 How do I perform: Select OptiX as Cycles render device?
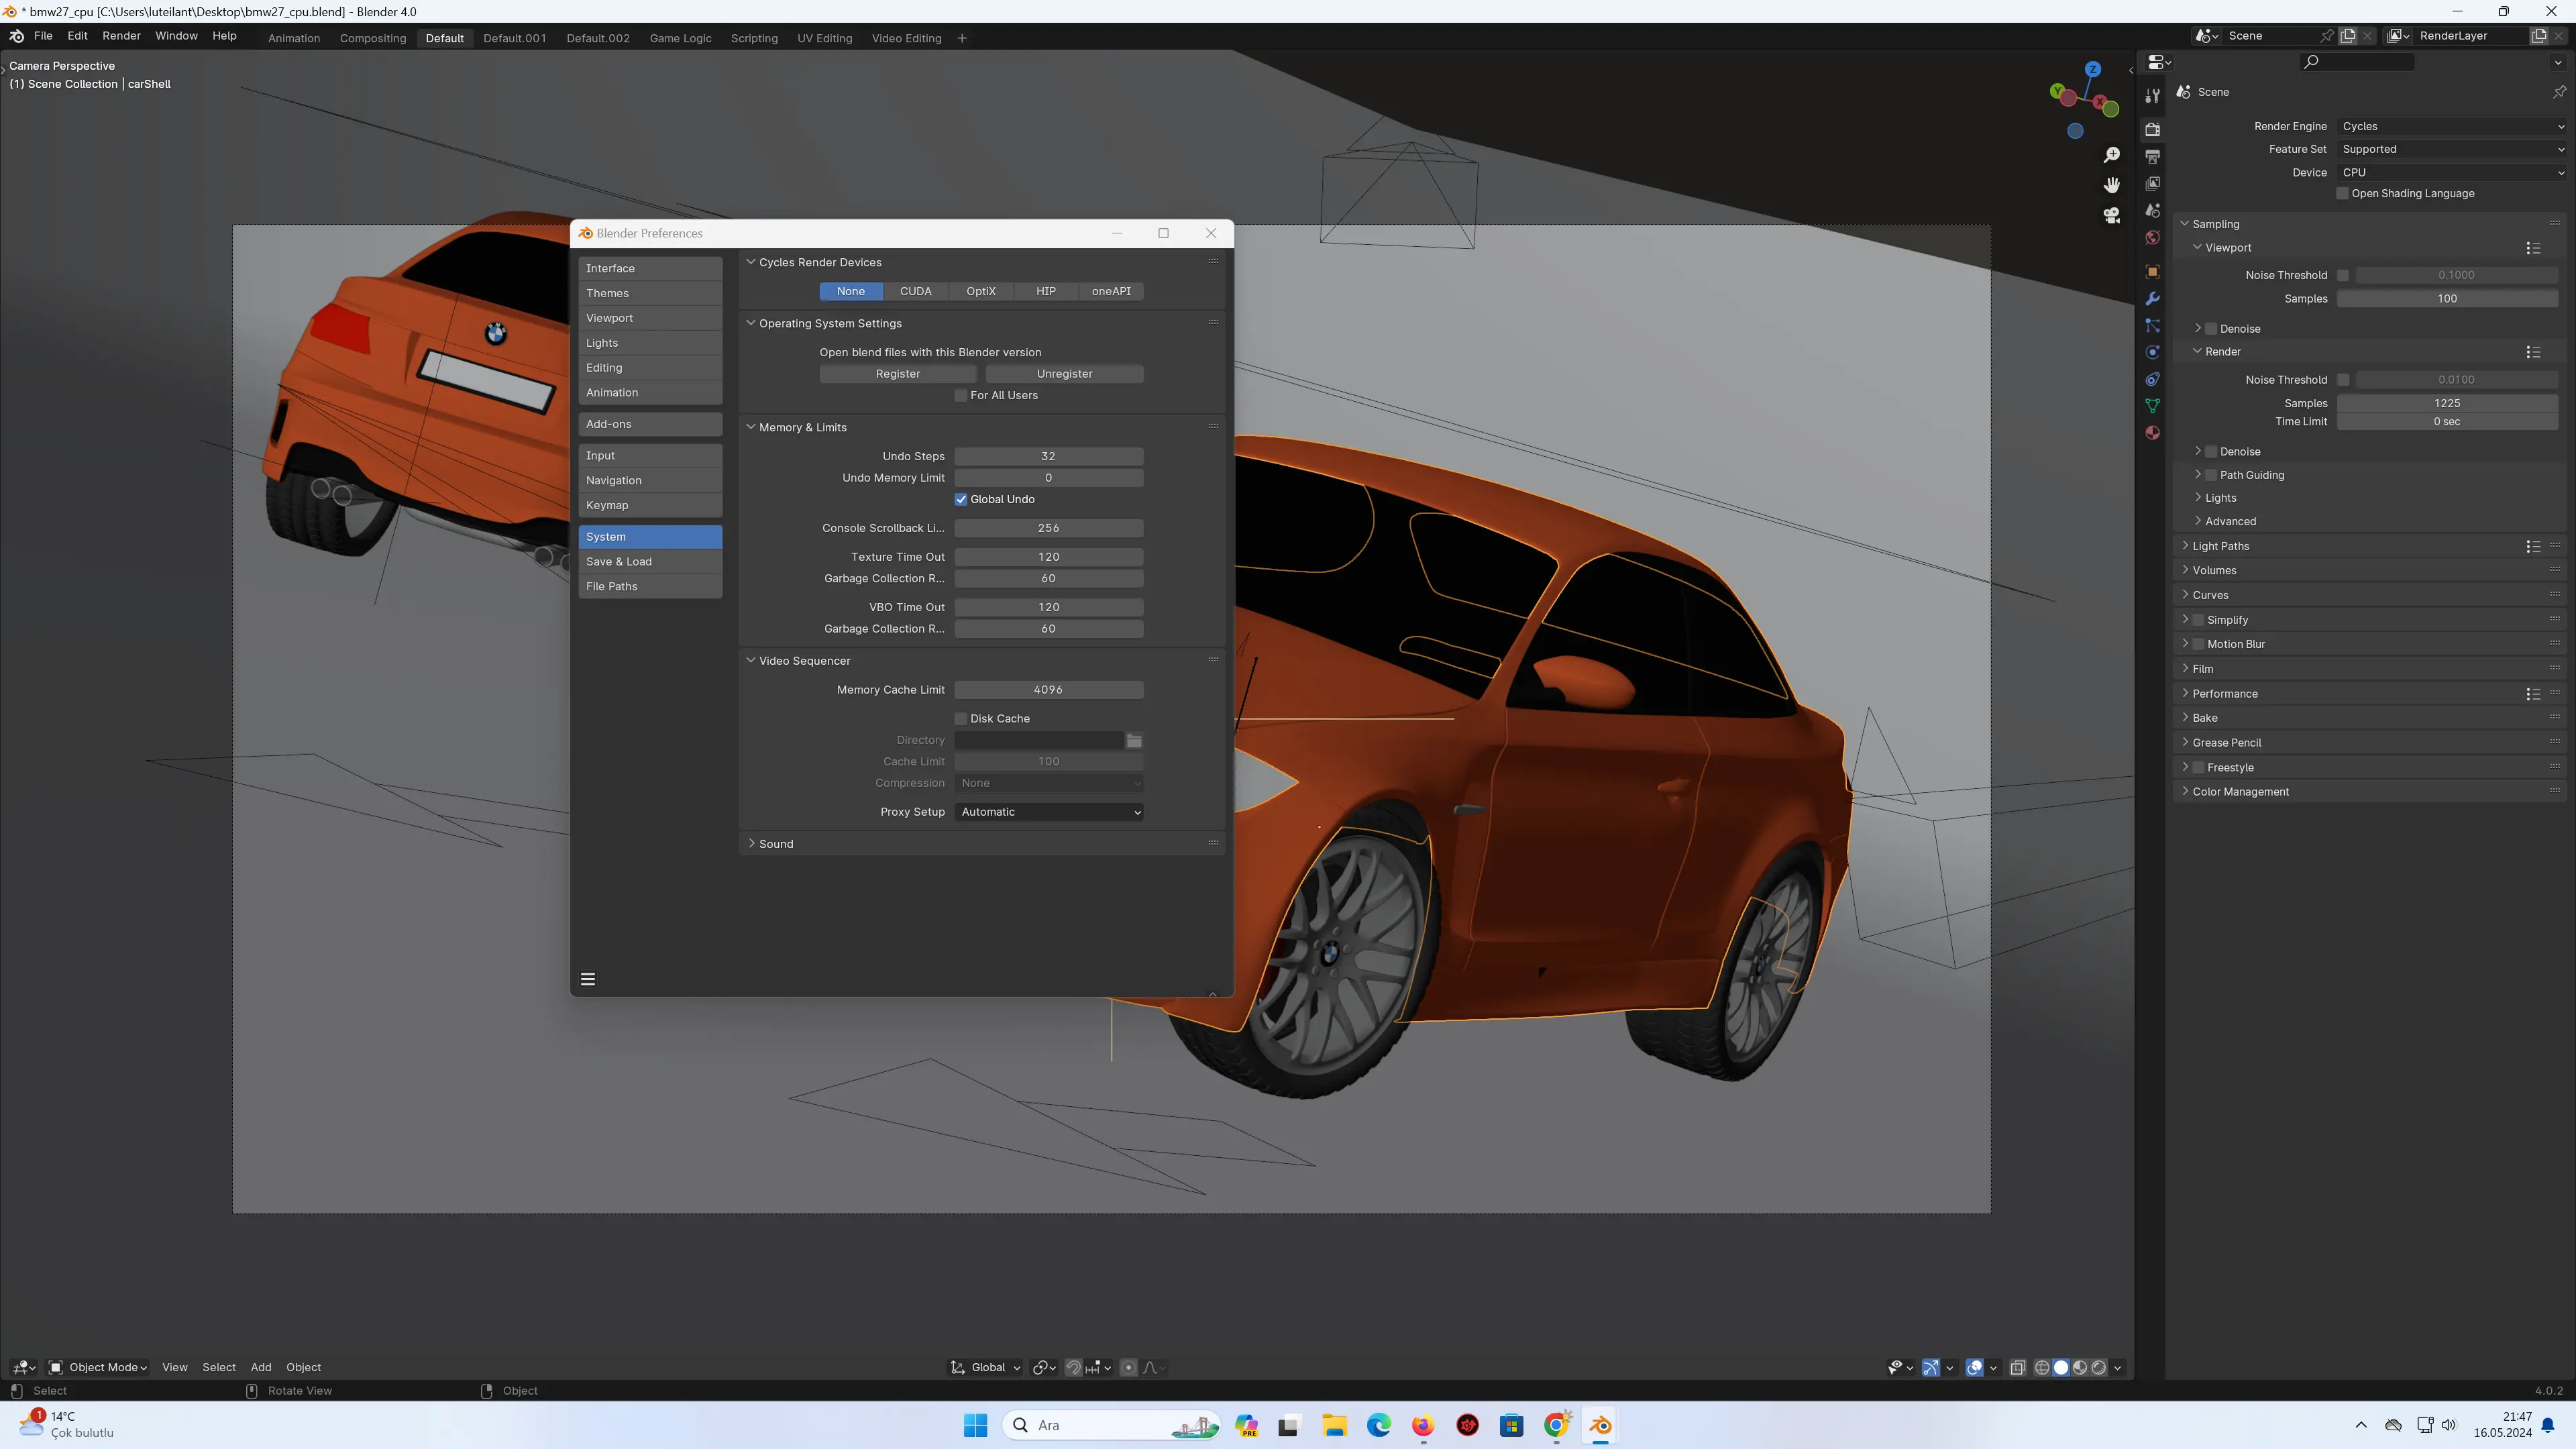coord(980,291)
